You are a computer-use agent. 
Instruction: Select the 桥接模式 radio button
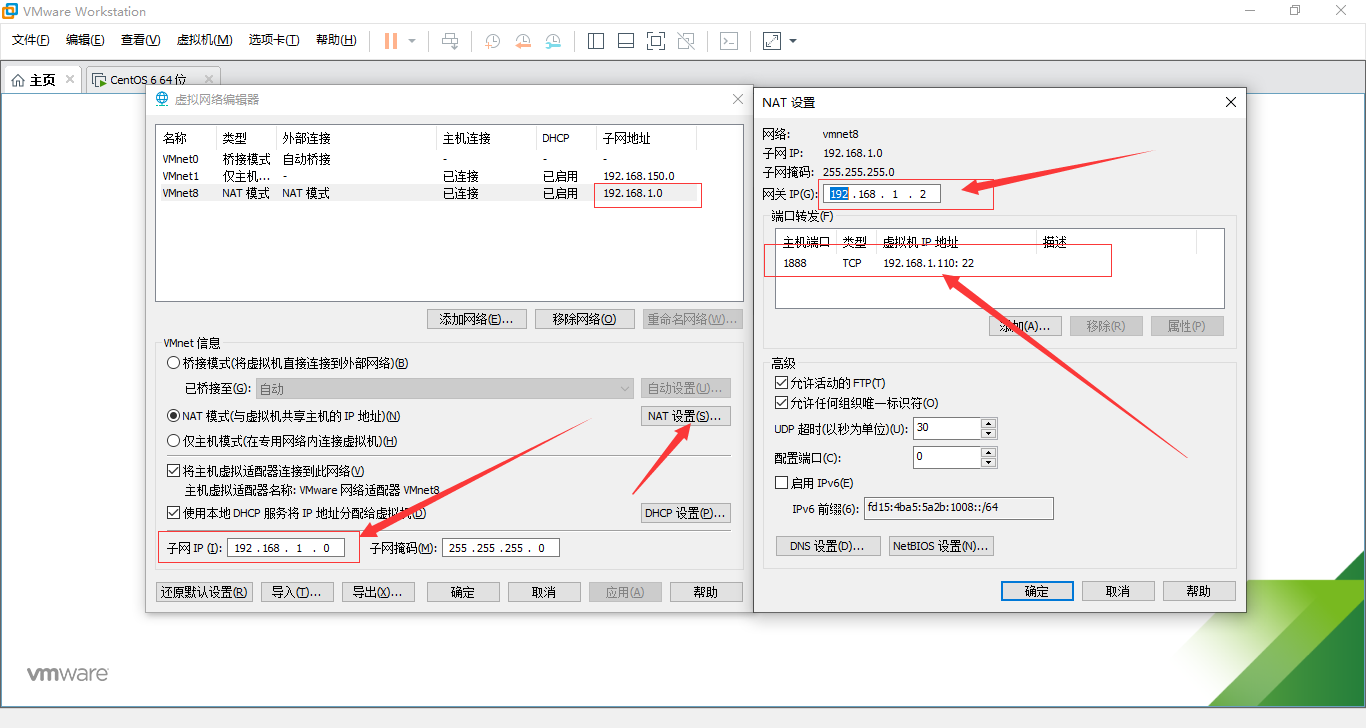click(x=174, y=363)
